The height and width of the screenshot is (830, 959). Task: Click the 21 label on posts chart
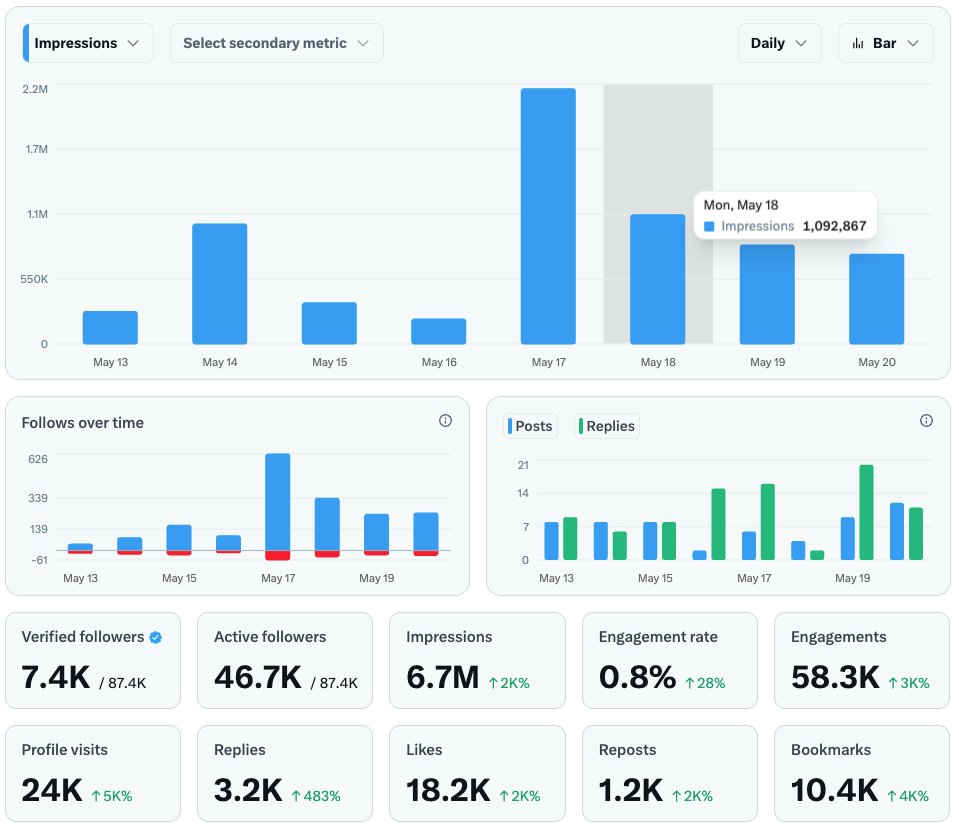523,465
